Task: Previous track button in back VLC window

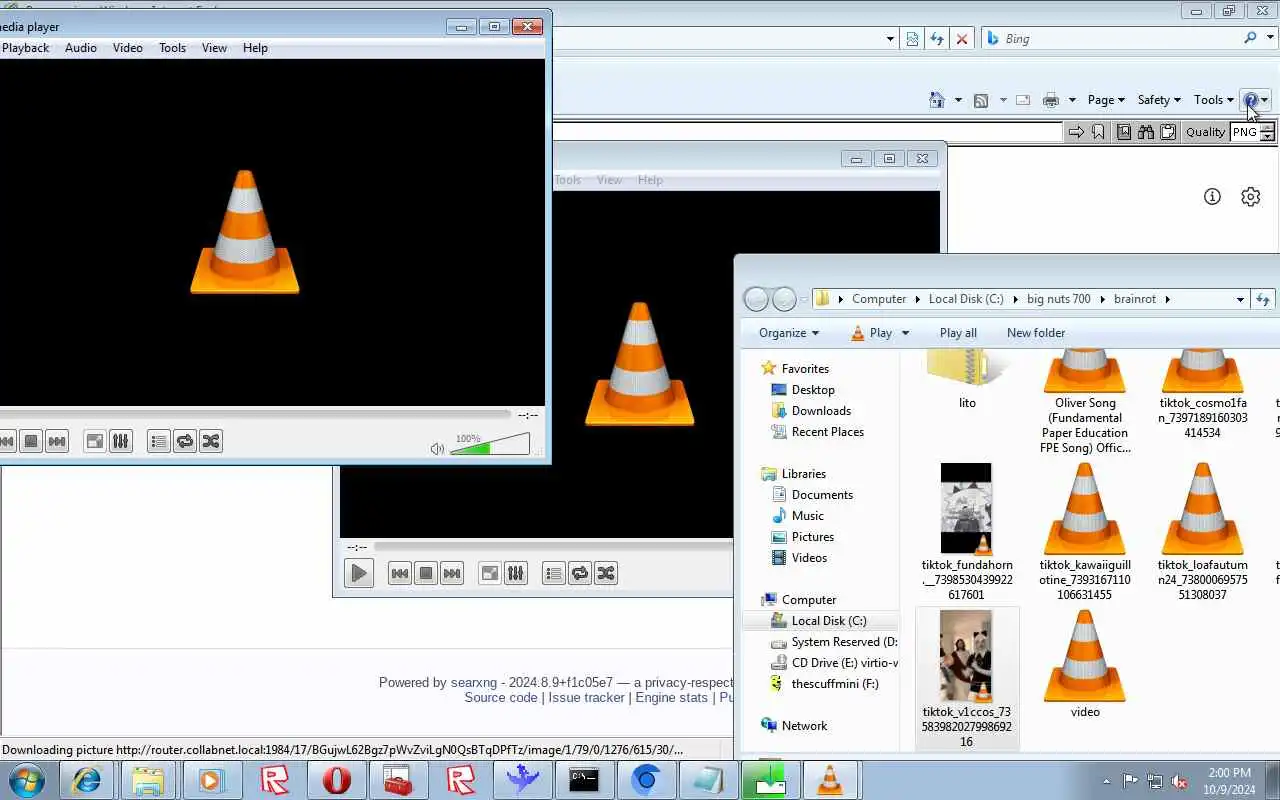Action: point(399,573)
